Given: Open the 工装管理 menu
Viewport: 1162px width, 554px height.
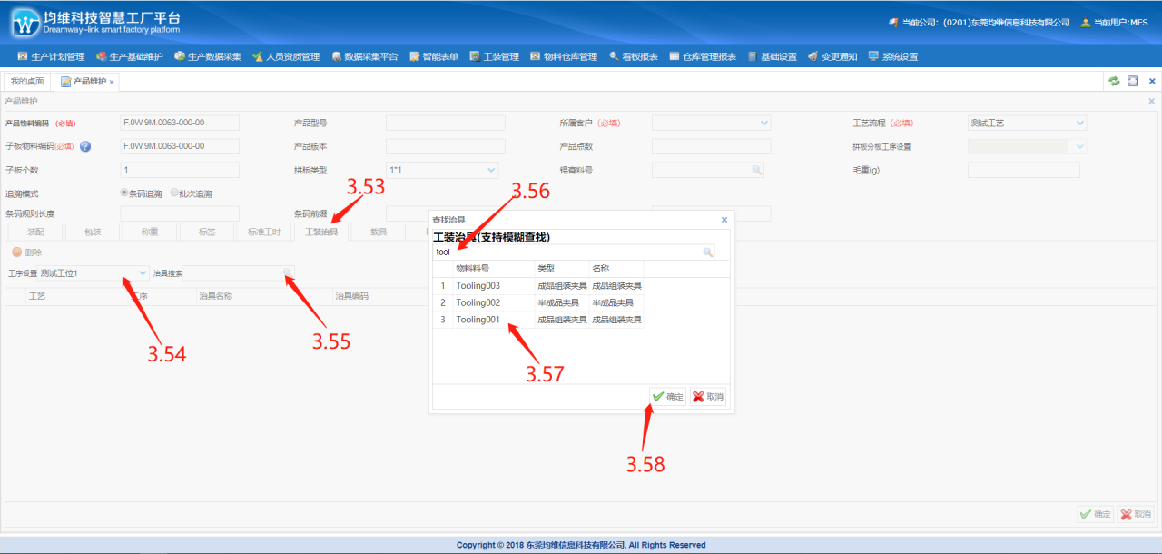Looking at the screenshot, I should (x=494, y=57).
